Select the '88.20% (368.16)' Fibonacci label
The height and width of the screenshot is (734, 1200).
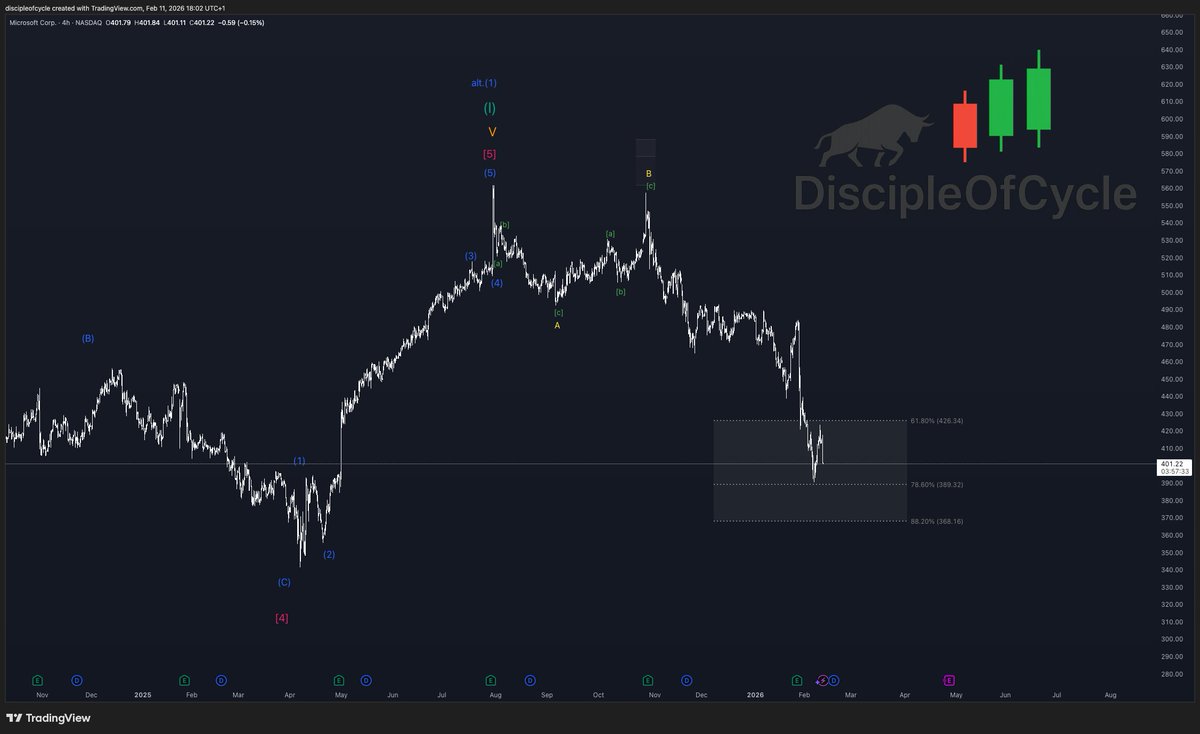(x=937, y=521)
